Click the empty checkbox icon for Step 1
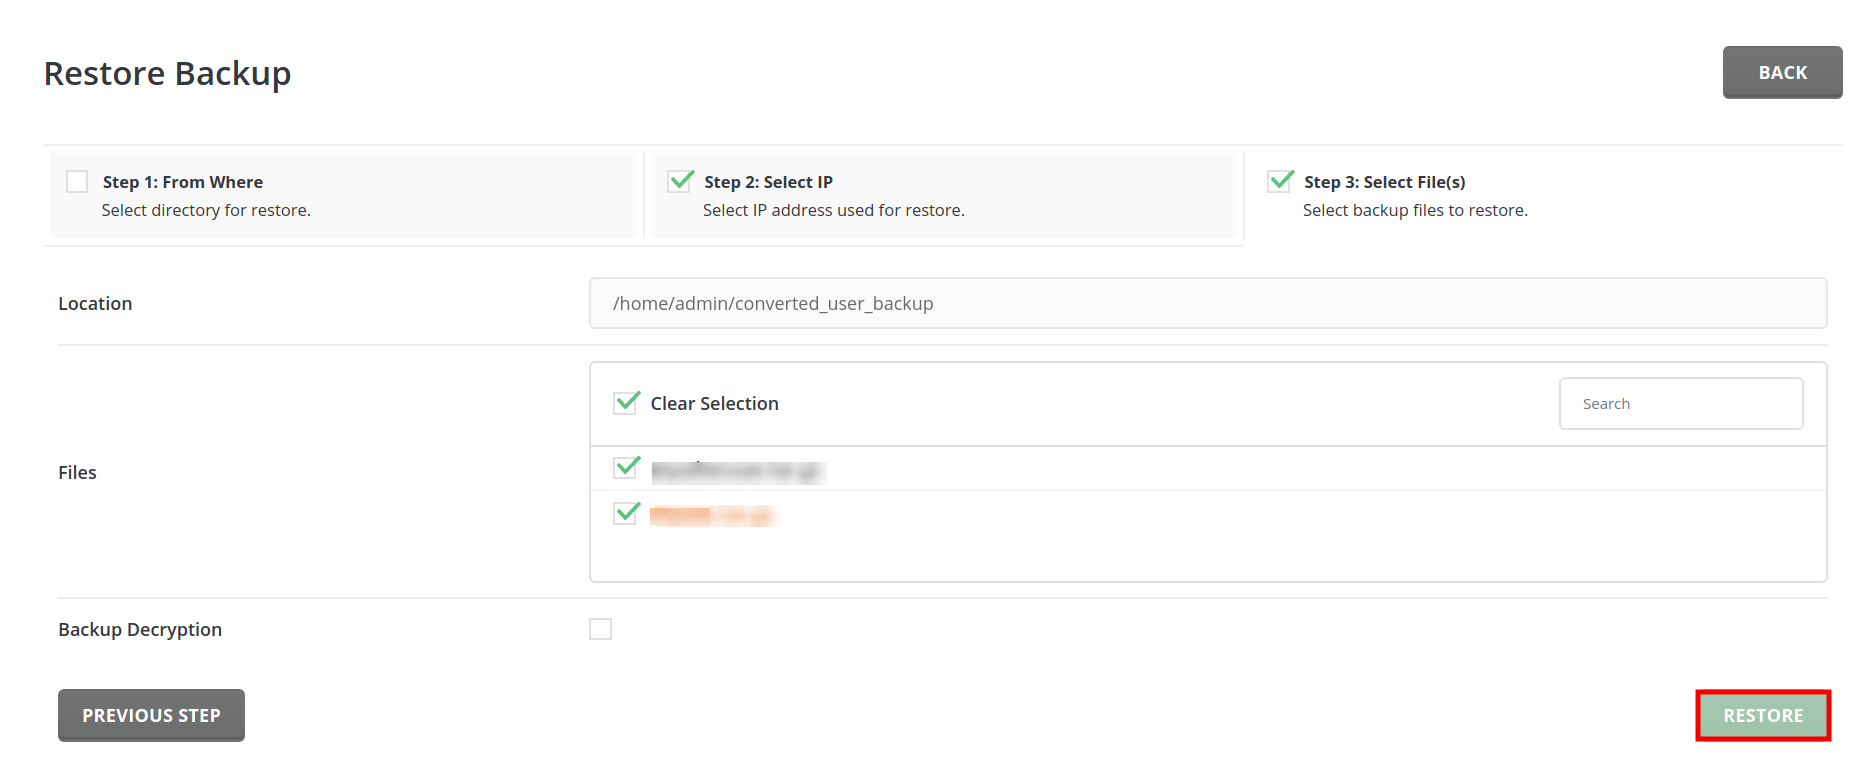The height and width of the screenshot is (757, 1865). pyautogui.click(x=77, y=181)
